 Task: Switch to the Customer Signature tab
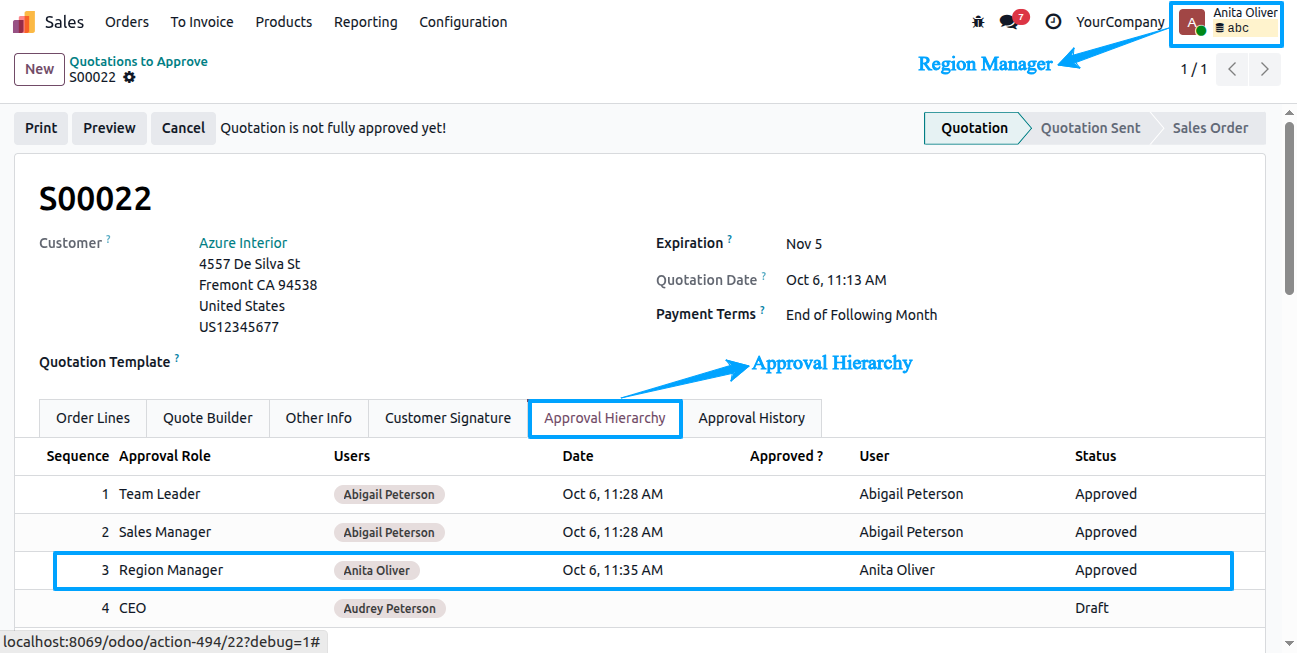[x=448, y=418]
